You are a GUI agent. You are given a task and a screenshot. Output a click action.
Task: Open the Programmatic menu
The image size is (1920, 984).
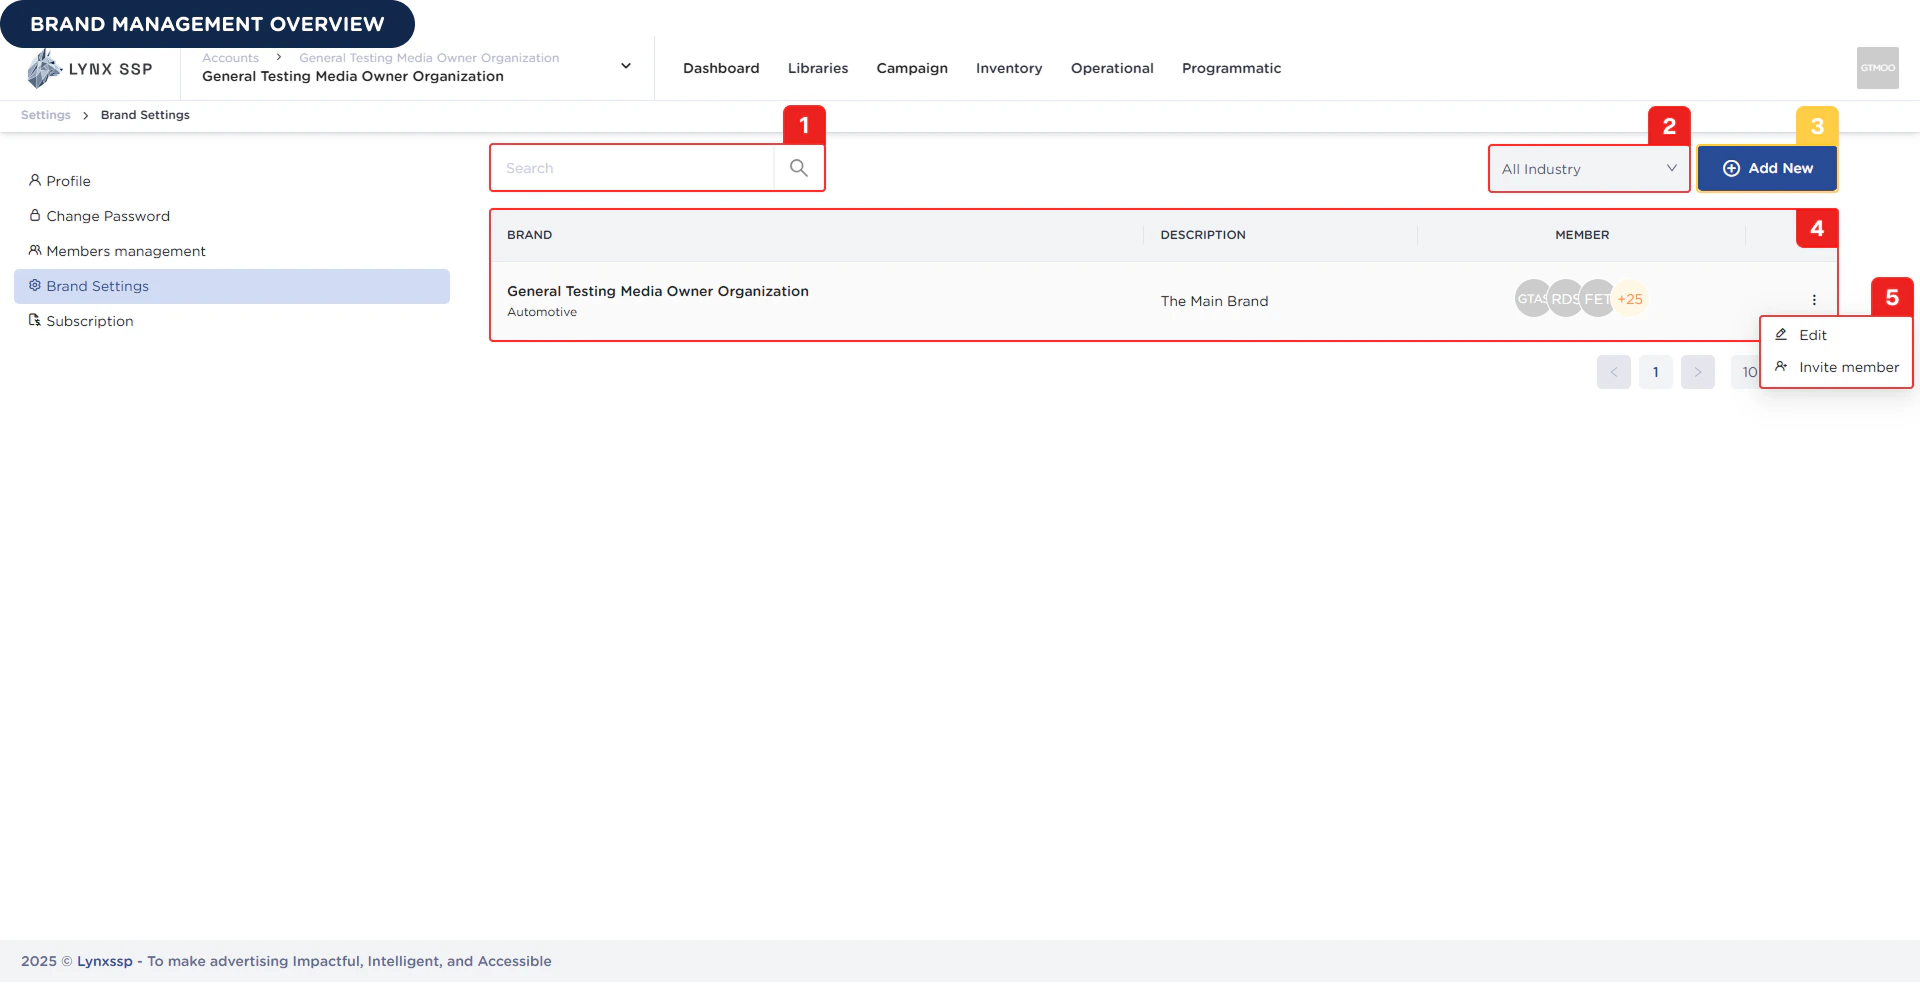(x=1231, y=68)
